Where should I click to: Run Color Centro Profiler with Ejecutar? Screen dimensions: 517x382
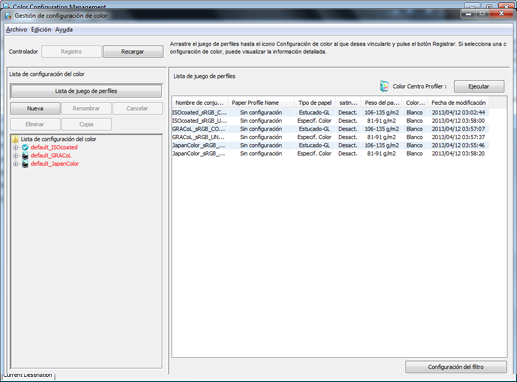pos(479,86)
